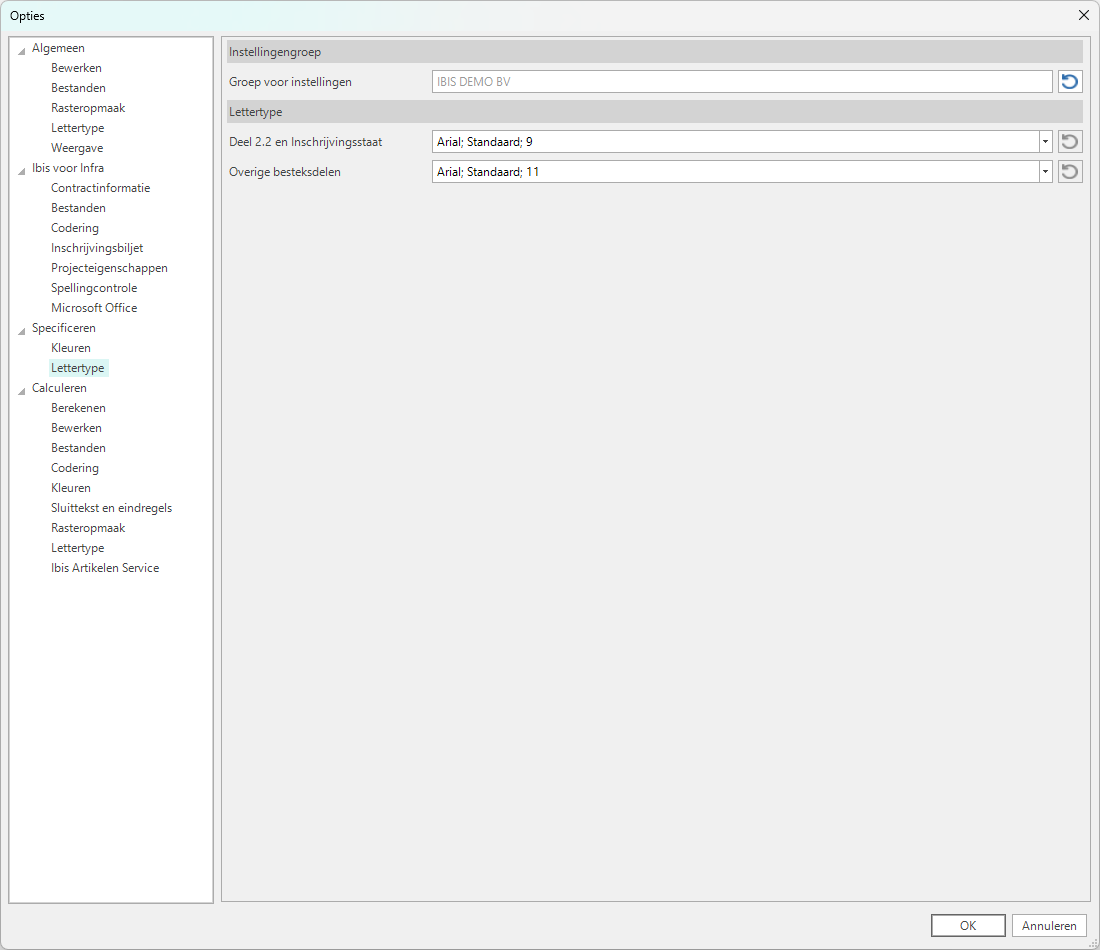1100x950 pixels.
Task: Click the OK button
Action: coord(967,926)
